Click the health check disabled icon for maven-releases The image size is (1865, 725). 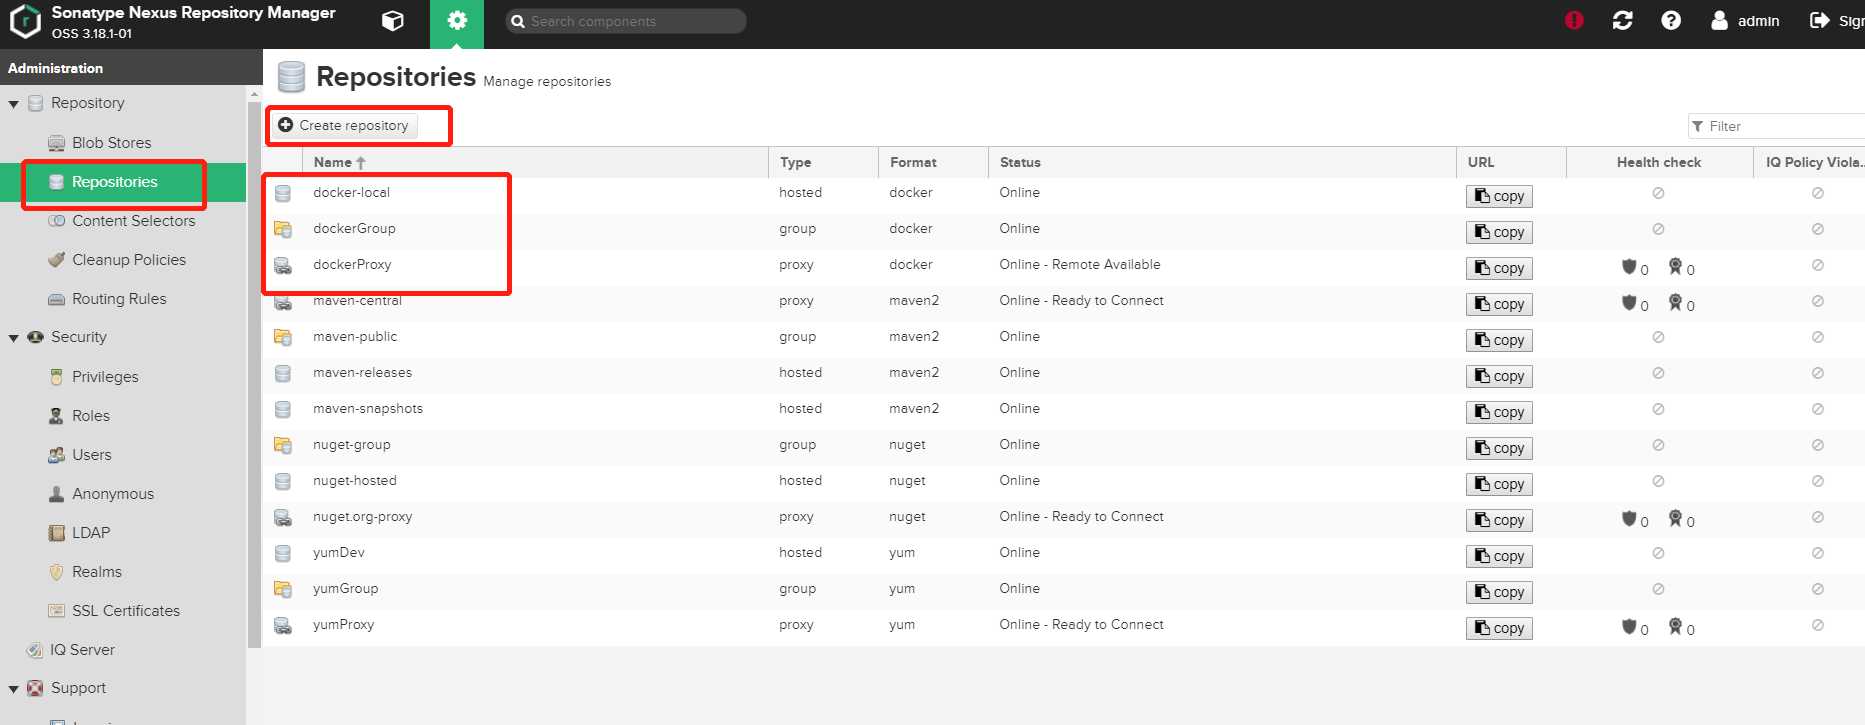(1658, 373)
